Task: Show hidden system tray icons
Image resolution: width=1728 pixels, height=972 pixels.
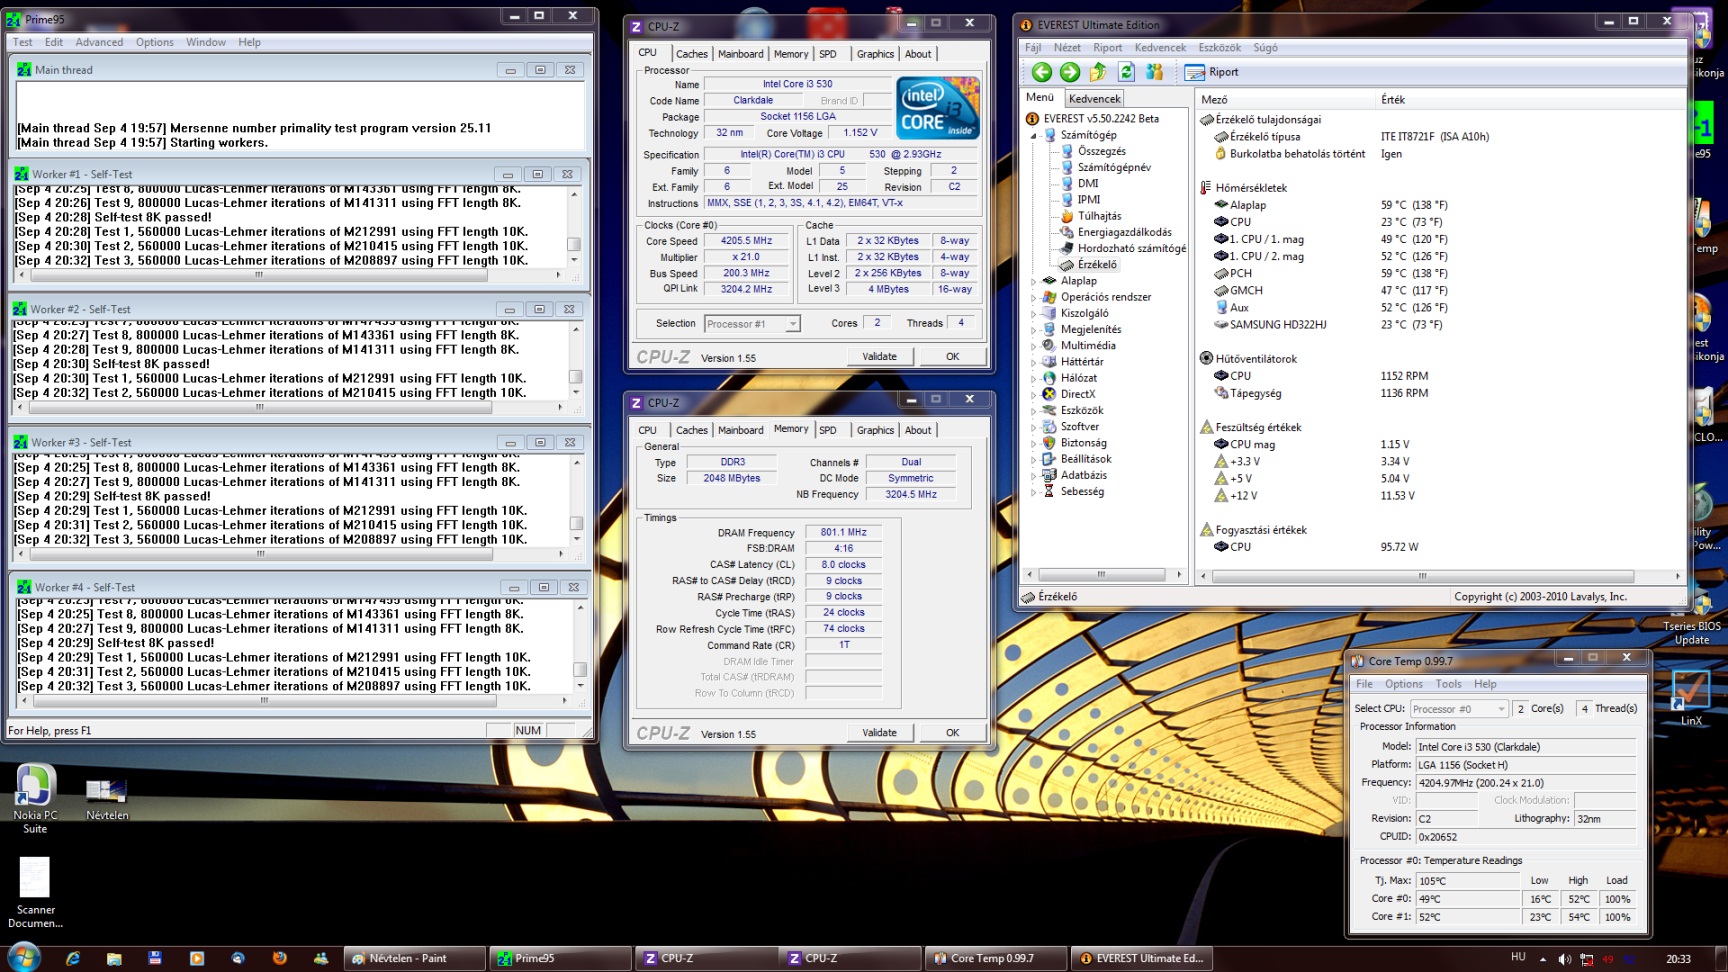Action: click(1542, 959)
